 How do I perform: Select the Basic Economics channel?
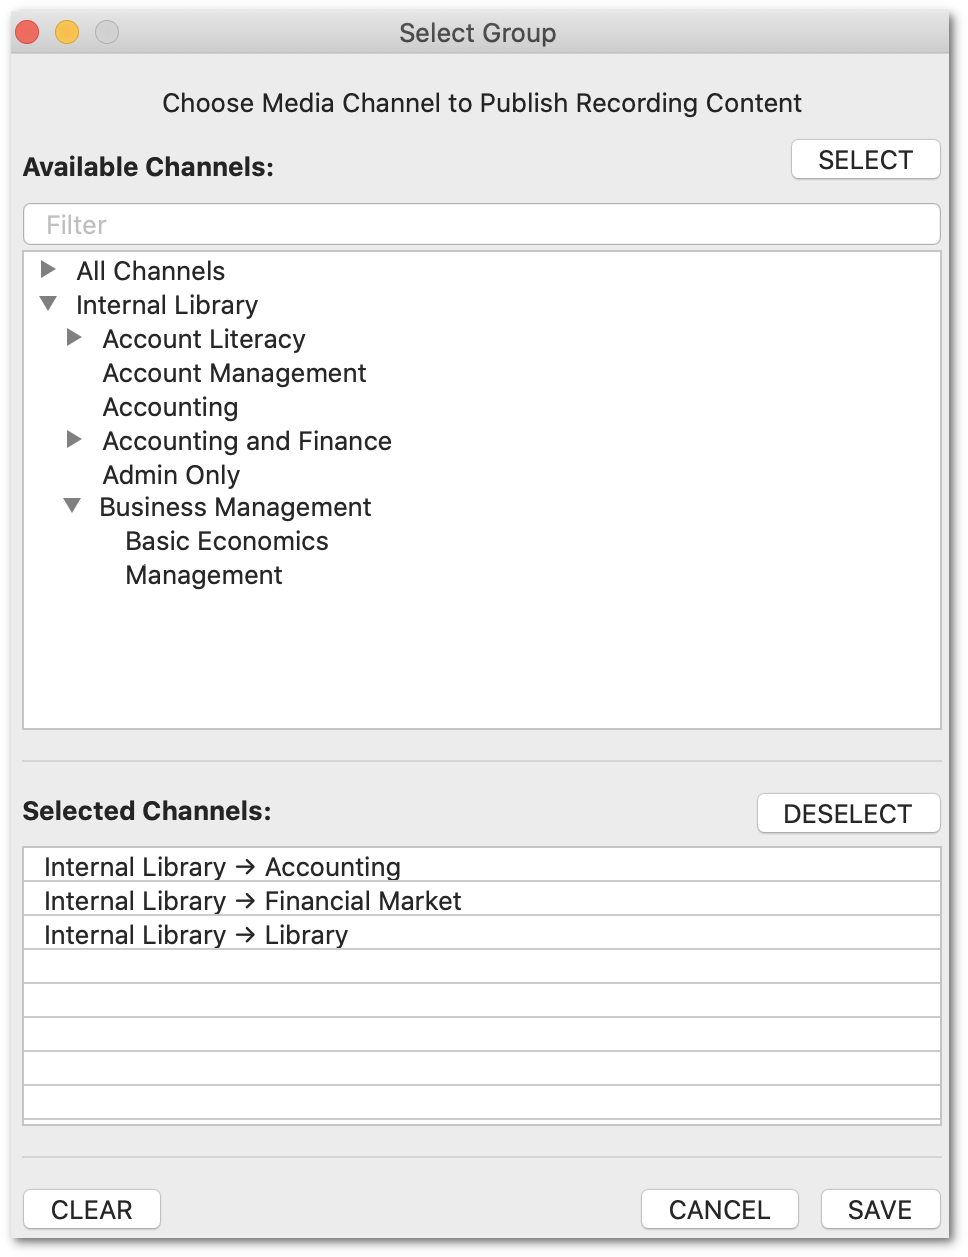point(227,541)
